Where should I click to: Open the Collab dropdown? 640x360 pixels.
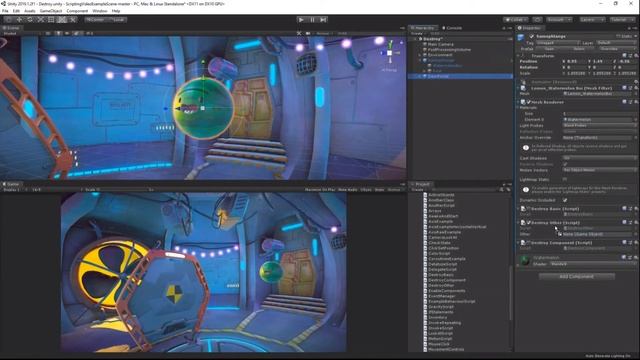click(516, 20)
